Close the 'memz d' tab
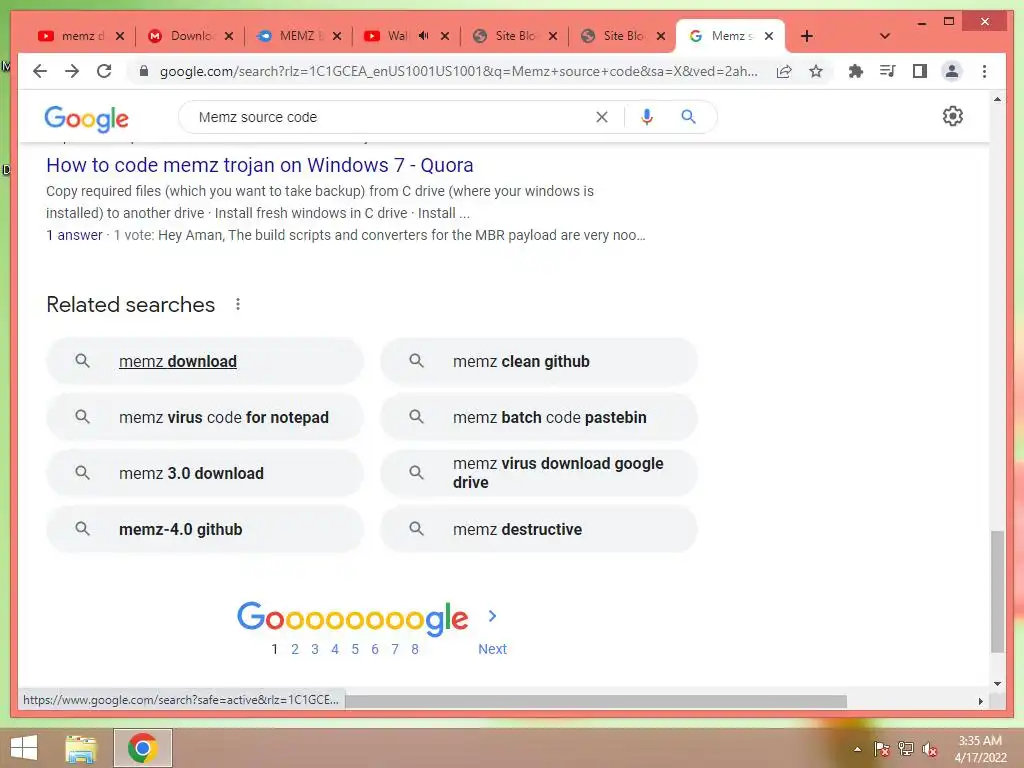The height and width of the screenshot is (768, 1024). click(x=120, y=36)
